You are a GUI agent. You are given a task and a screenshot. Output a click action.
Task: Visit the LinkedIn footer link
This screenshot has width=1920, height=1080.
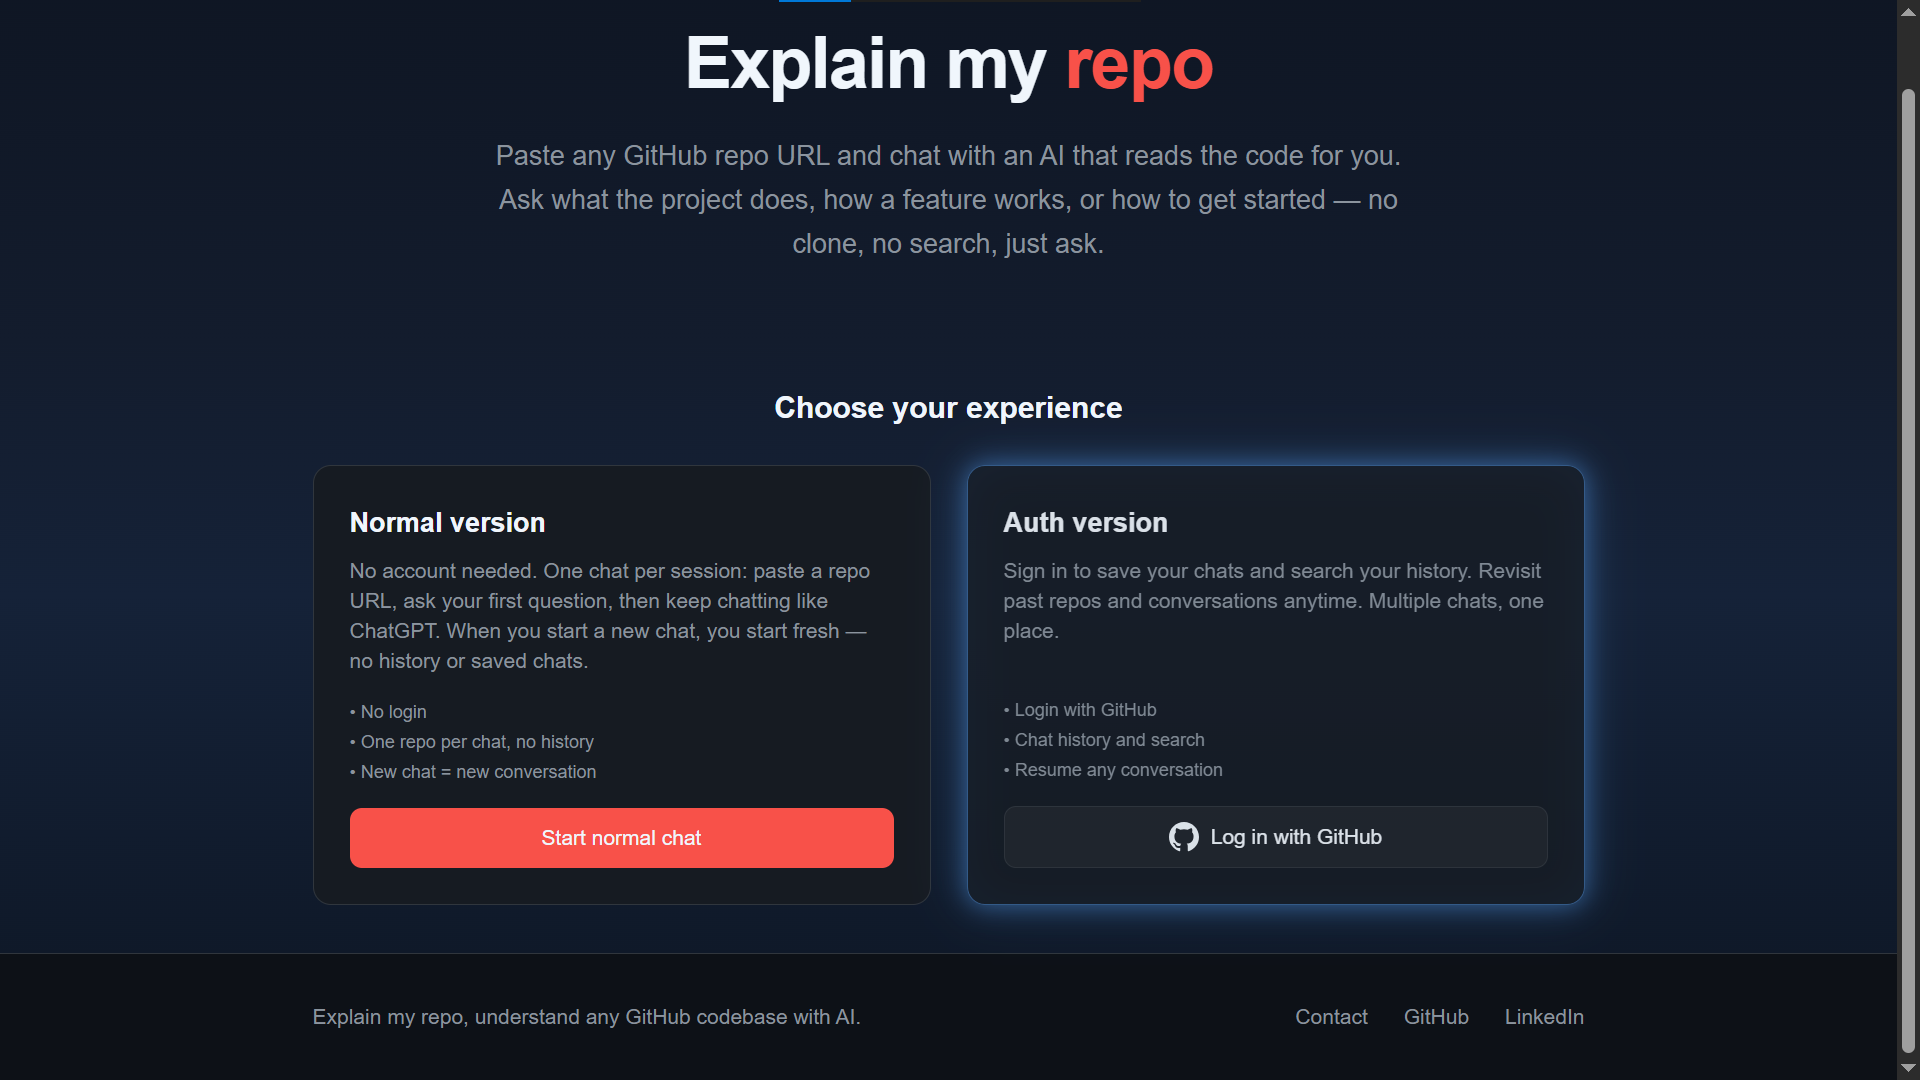(1544, 1017)
